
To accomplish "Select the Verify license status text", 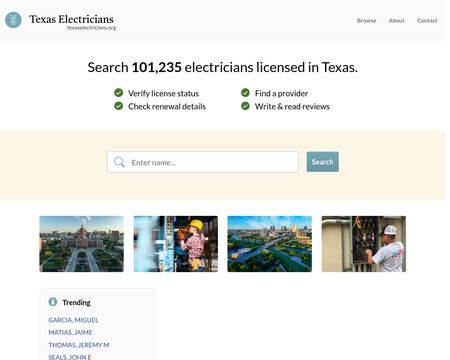I will (163, 93).
